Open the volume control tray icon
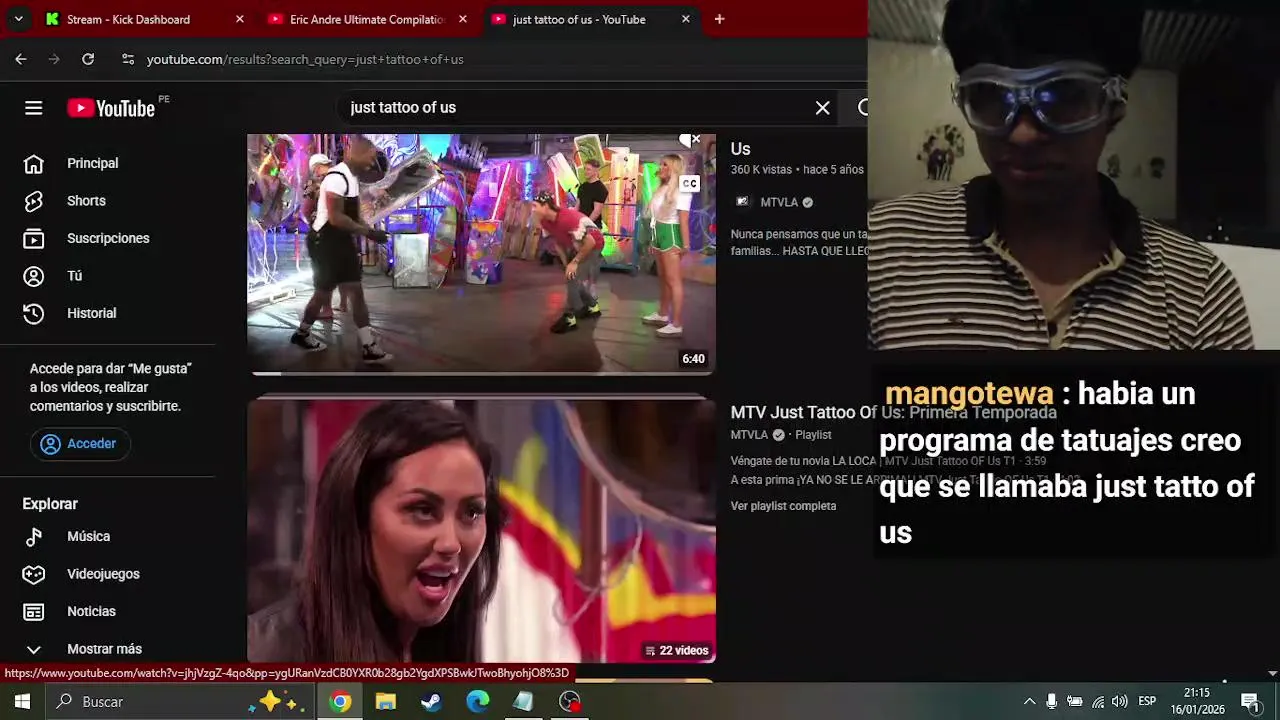The image size is (1280, 720). tap(1120, 702)
